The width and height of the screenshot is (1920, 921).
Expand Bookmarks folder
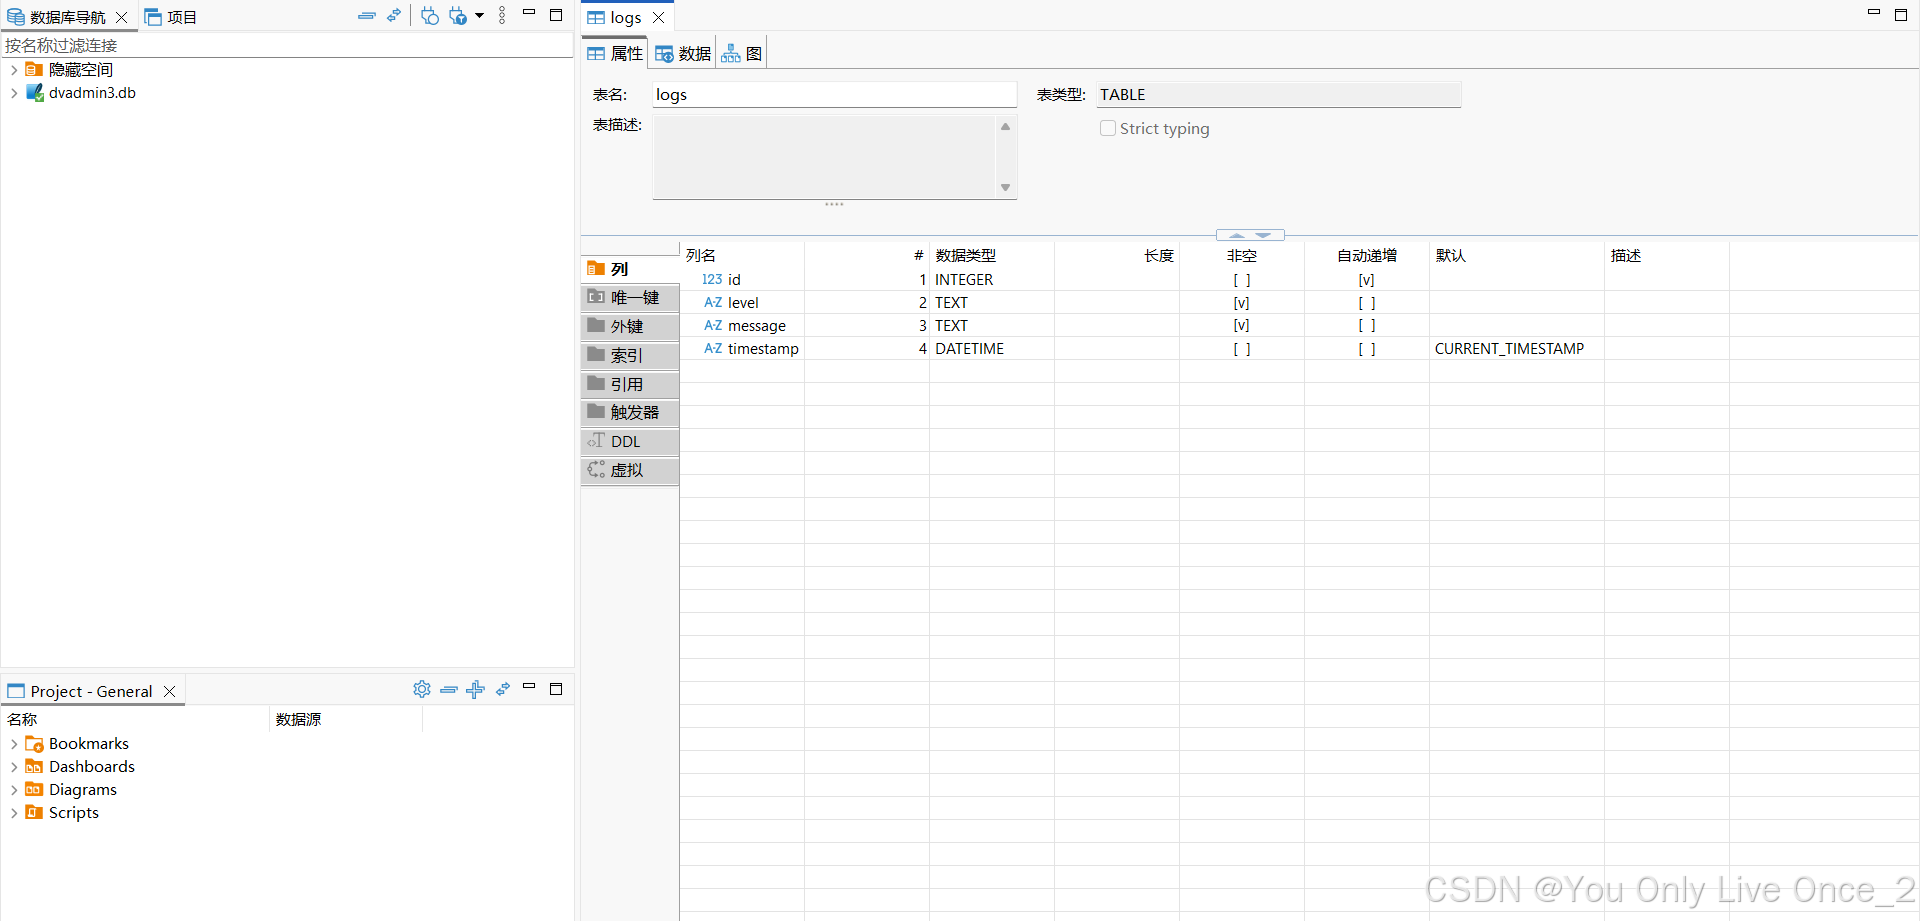(x=14, y=744)
